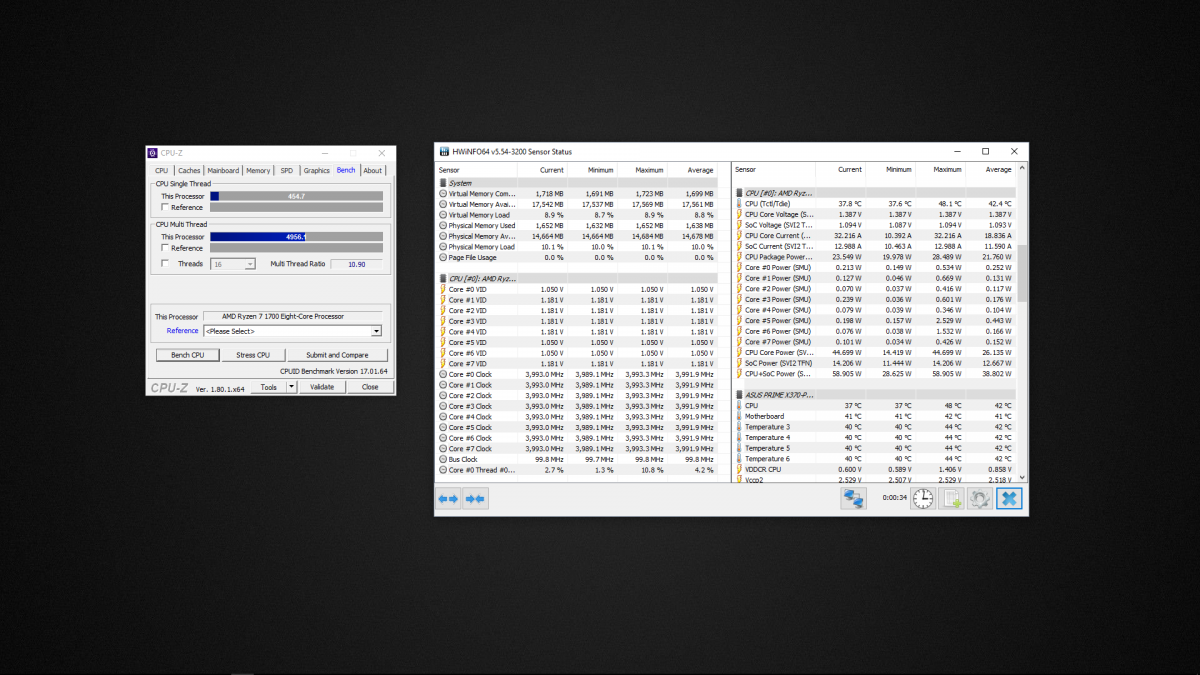Click the multi thread score bar 4956.1

[x=296, y=237]
